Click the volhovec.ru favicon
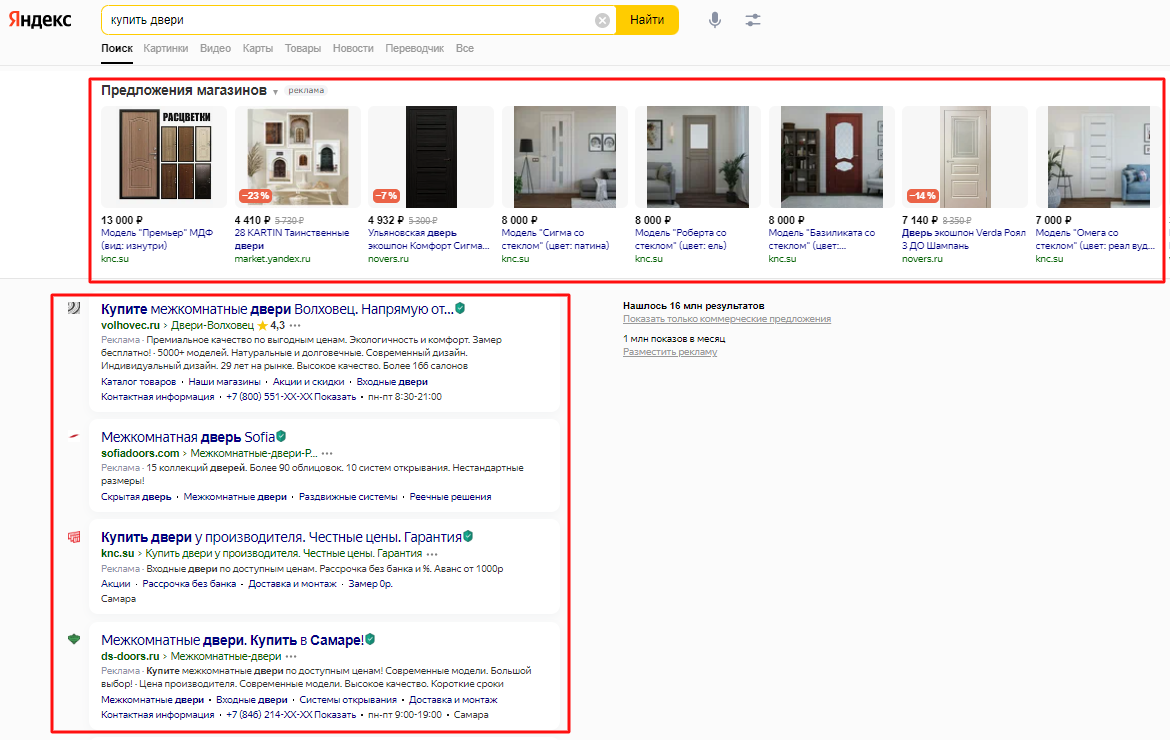The height and width of the screenshot is (740, 1170). point(74,307)
